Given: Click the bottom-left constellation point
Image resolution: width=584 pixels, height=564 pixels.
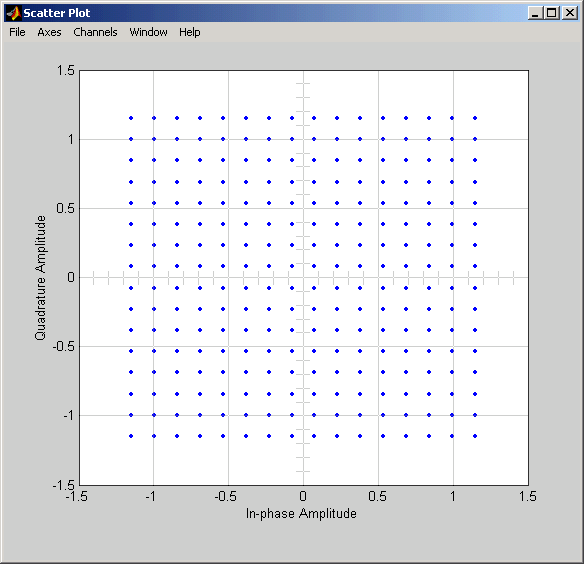Looking at the screenshot, I should tap(131, 436).
